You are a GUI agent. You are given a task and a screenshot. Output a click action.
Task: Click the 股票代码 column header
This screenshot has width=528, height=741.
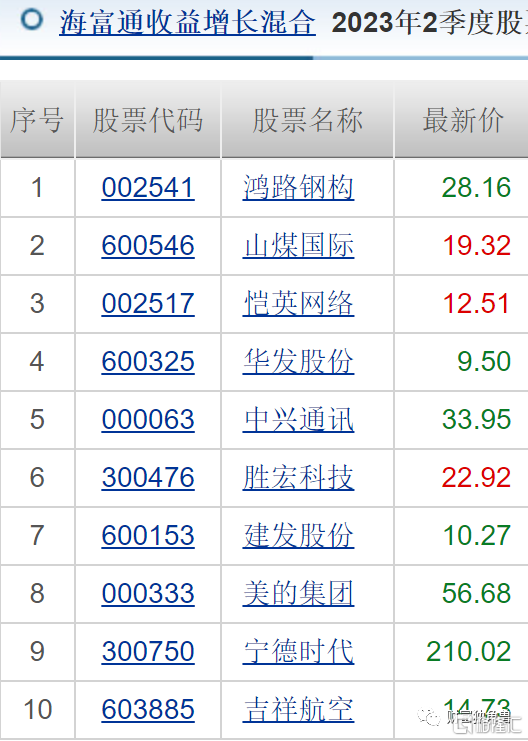tap(148, 120)
